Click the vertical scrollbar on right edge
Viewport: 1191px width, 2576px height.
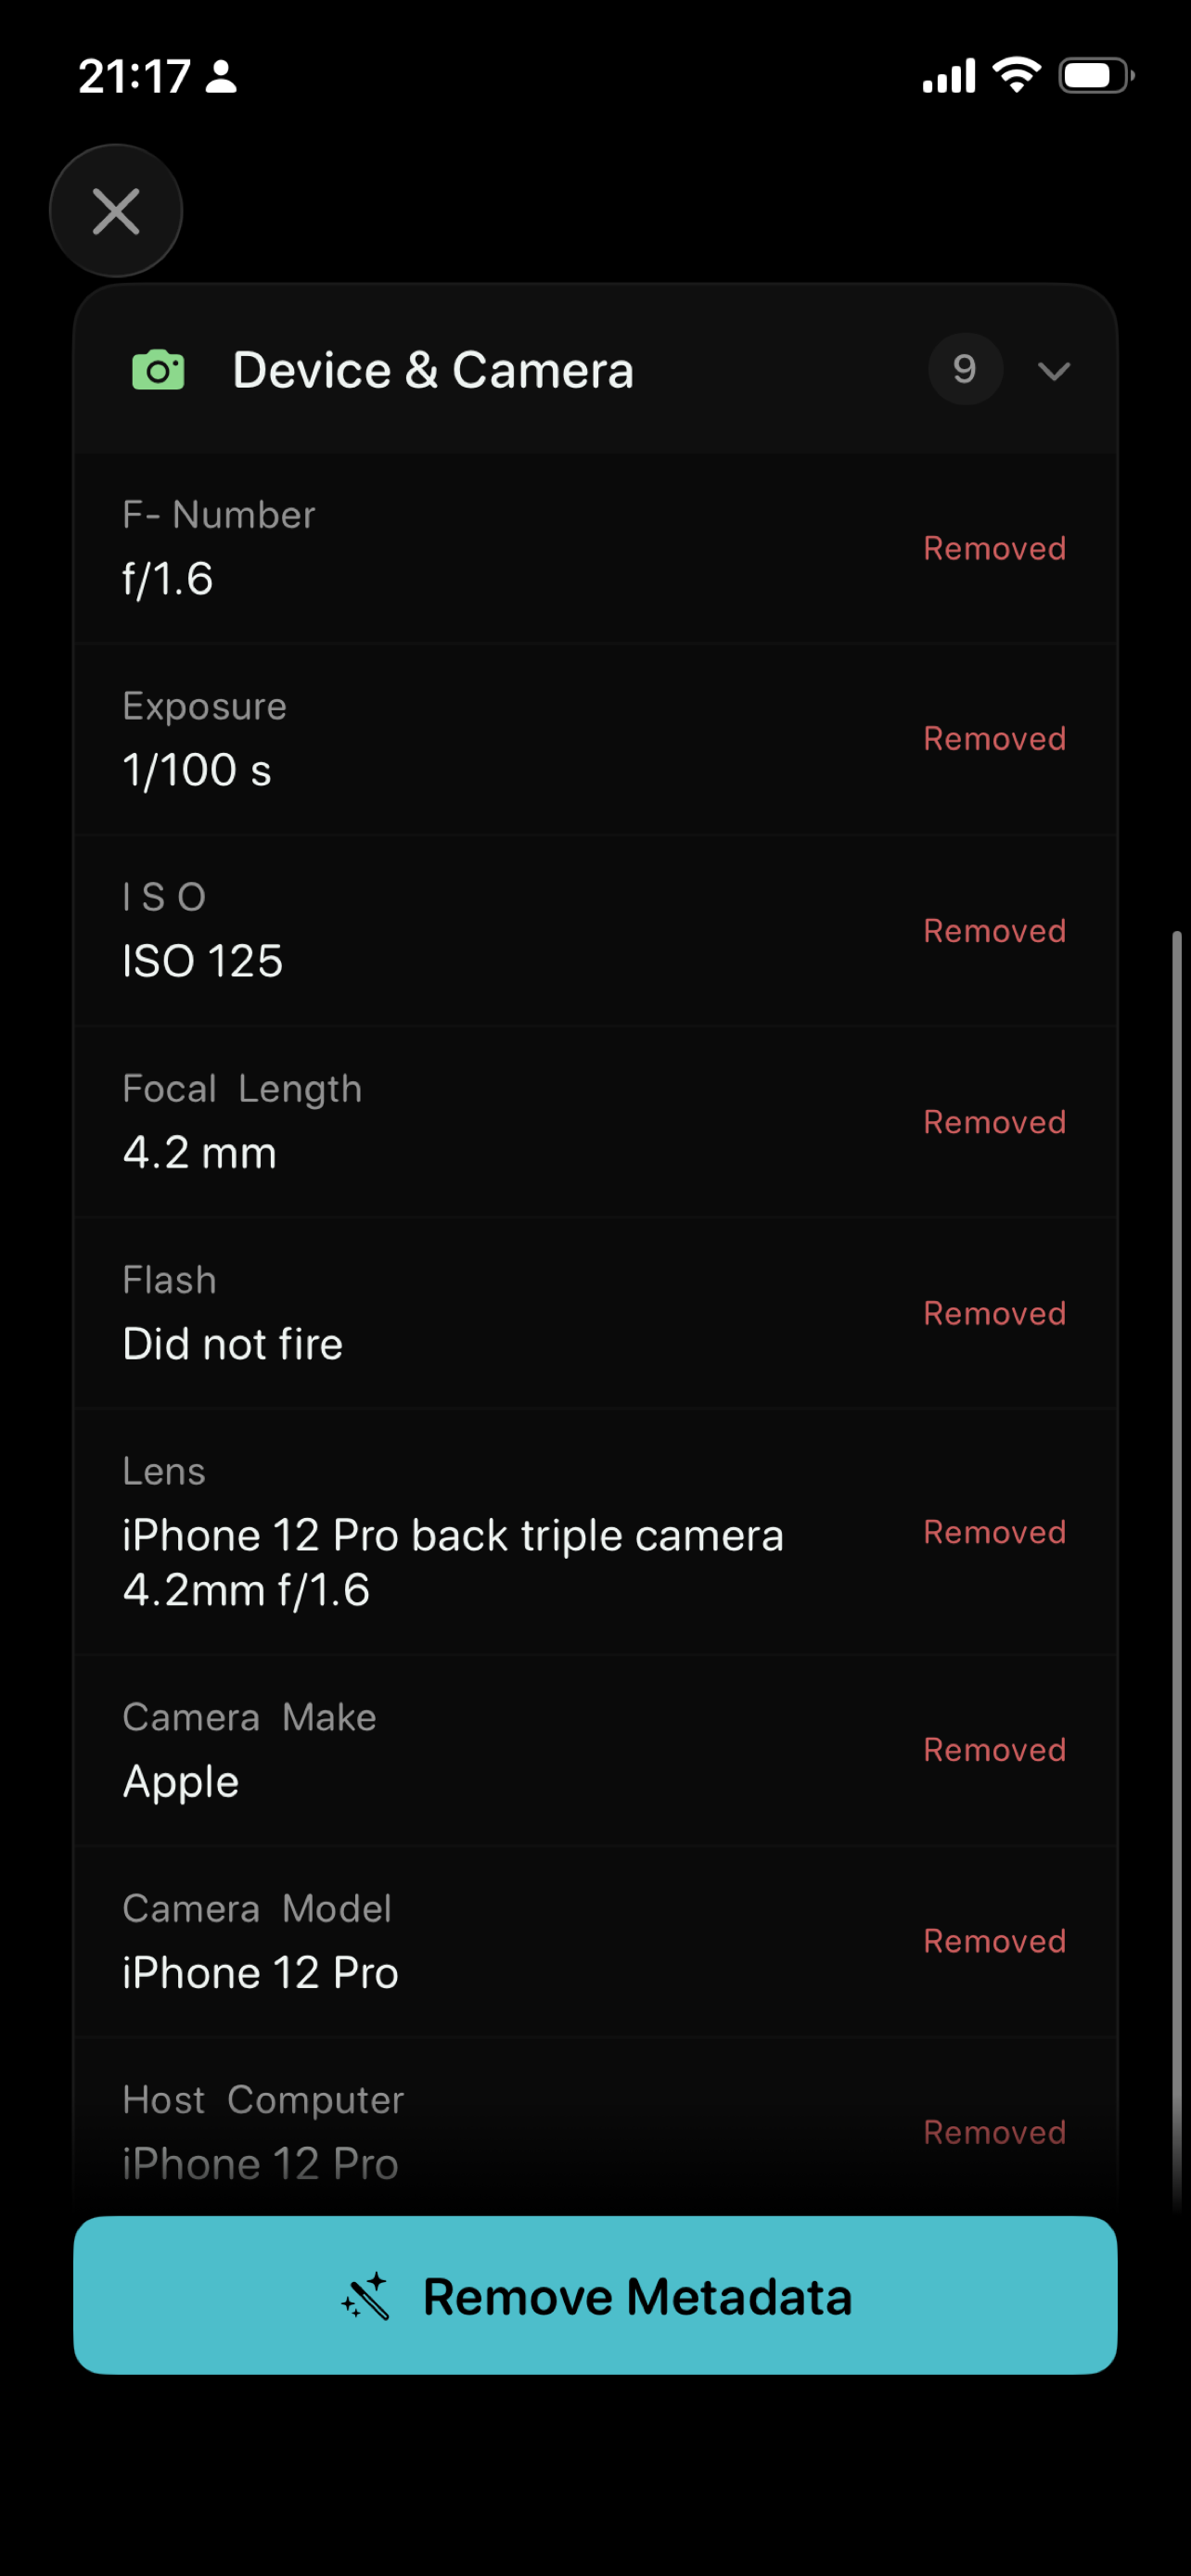pos(1177,1571)
